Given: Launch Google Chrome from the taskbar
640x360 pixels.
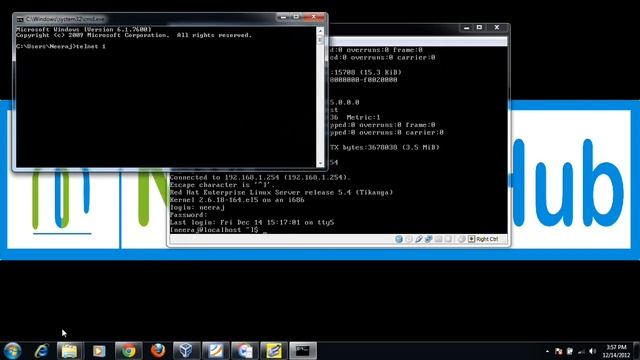Looking at the screenshot, I should [x=129, y=351].
